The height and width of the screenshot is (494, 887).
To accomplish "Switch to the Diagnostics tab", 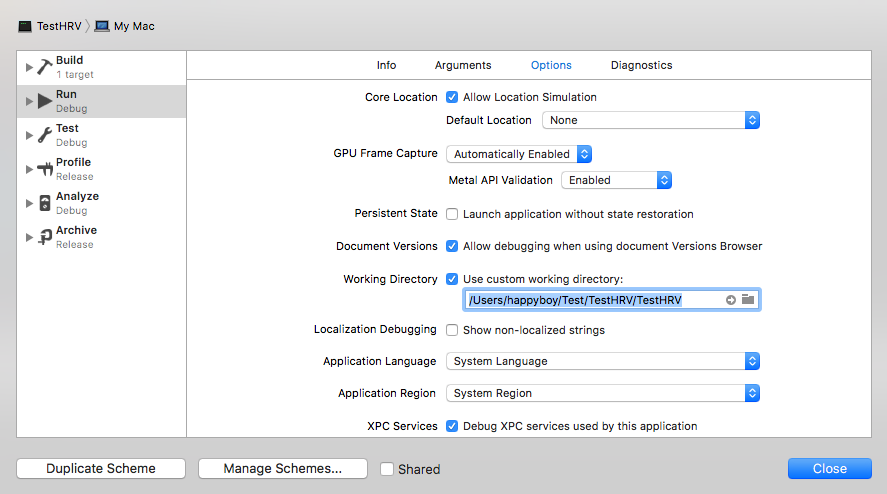I will pyautogui.click(x=641, y=65).
